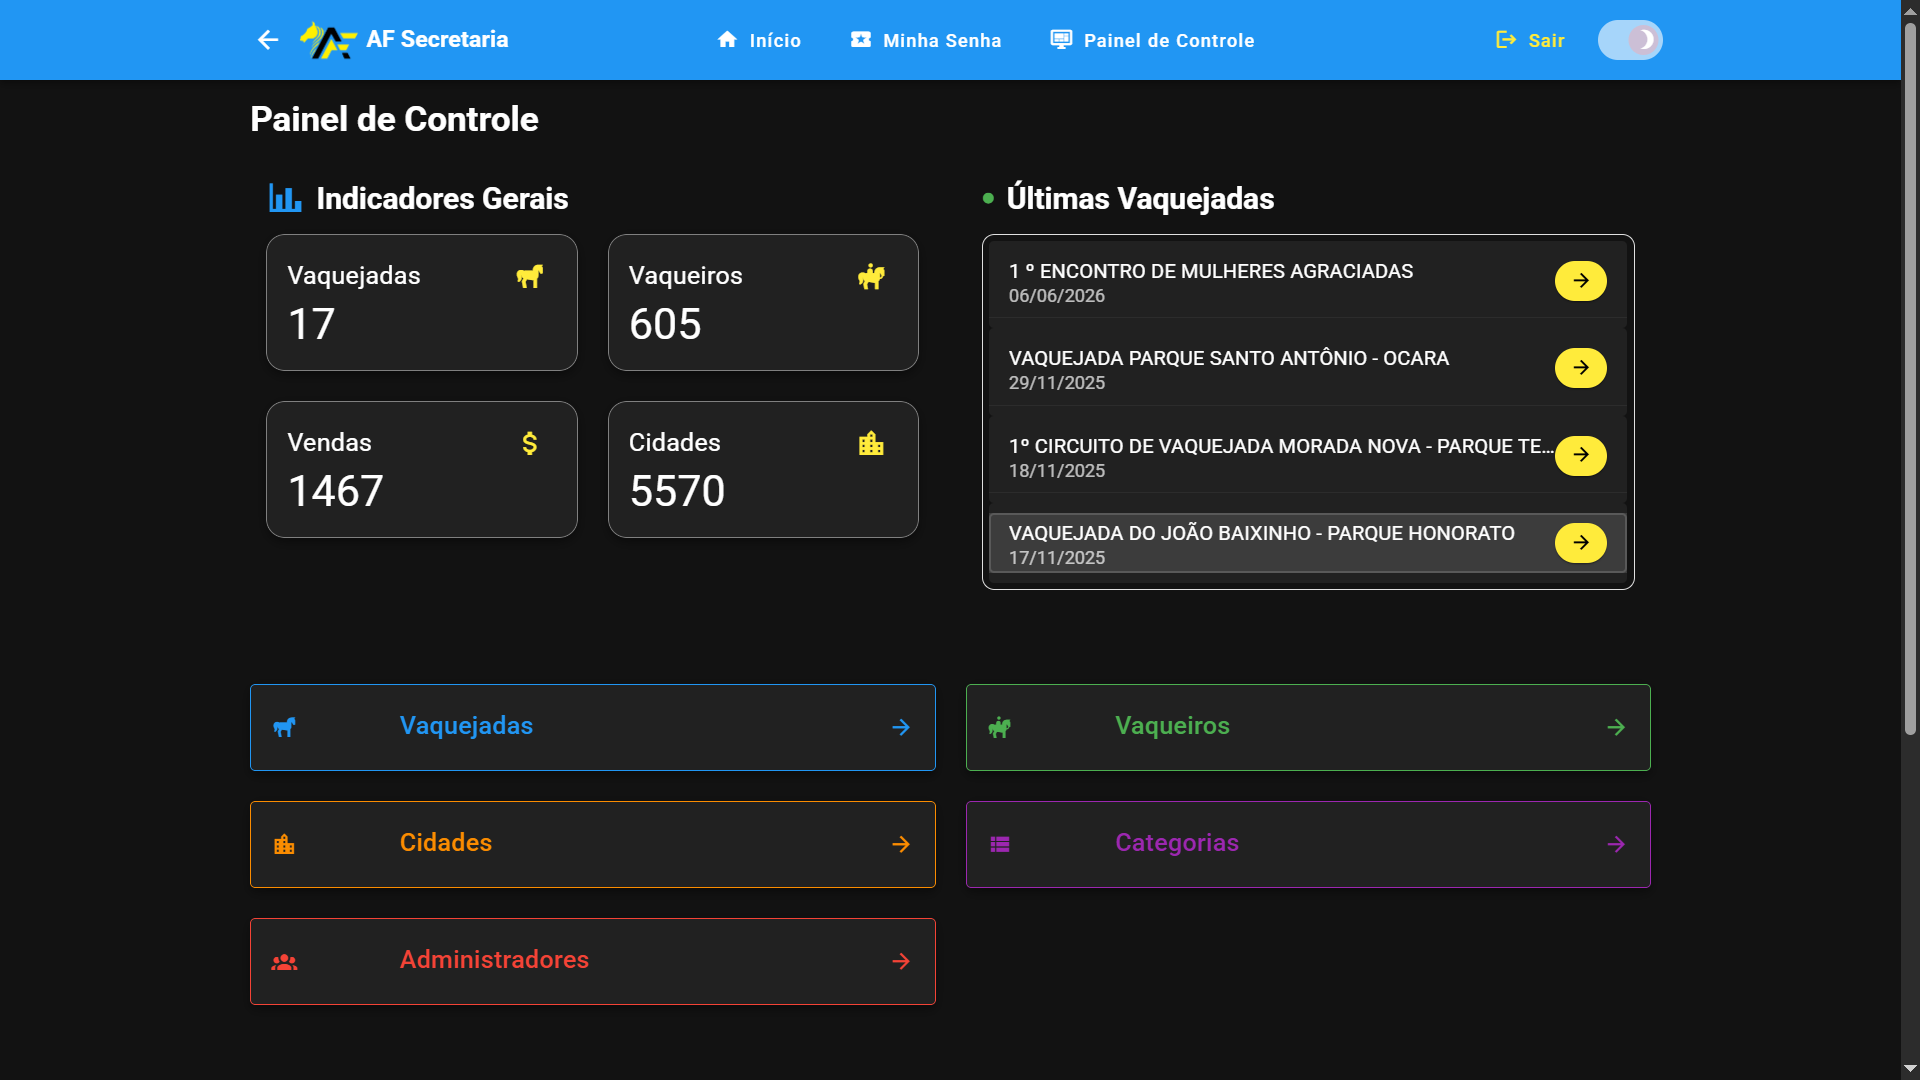Open Vaquejada do João Baixinho arrow button
Image resolution: width=1920 pixels, height=1080 pixels.
pyautogui.click(x=1580, y=543)
